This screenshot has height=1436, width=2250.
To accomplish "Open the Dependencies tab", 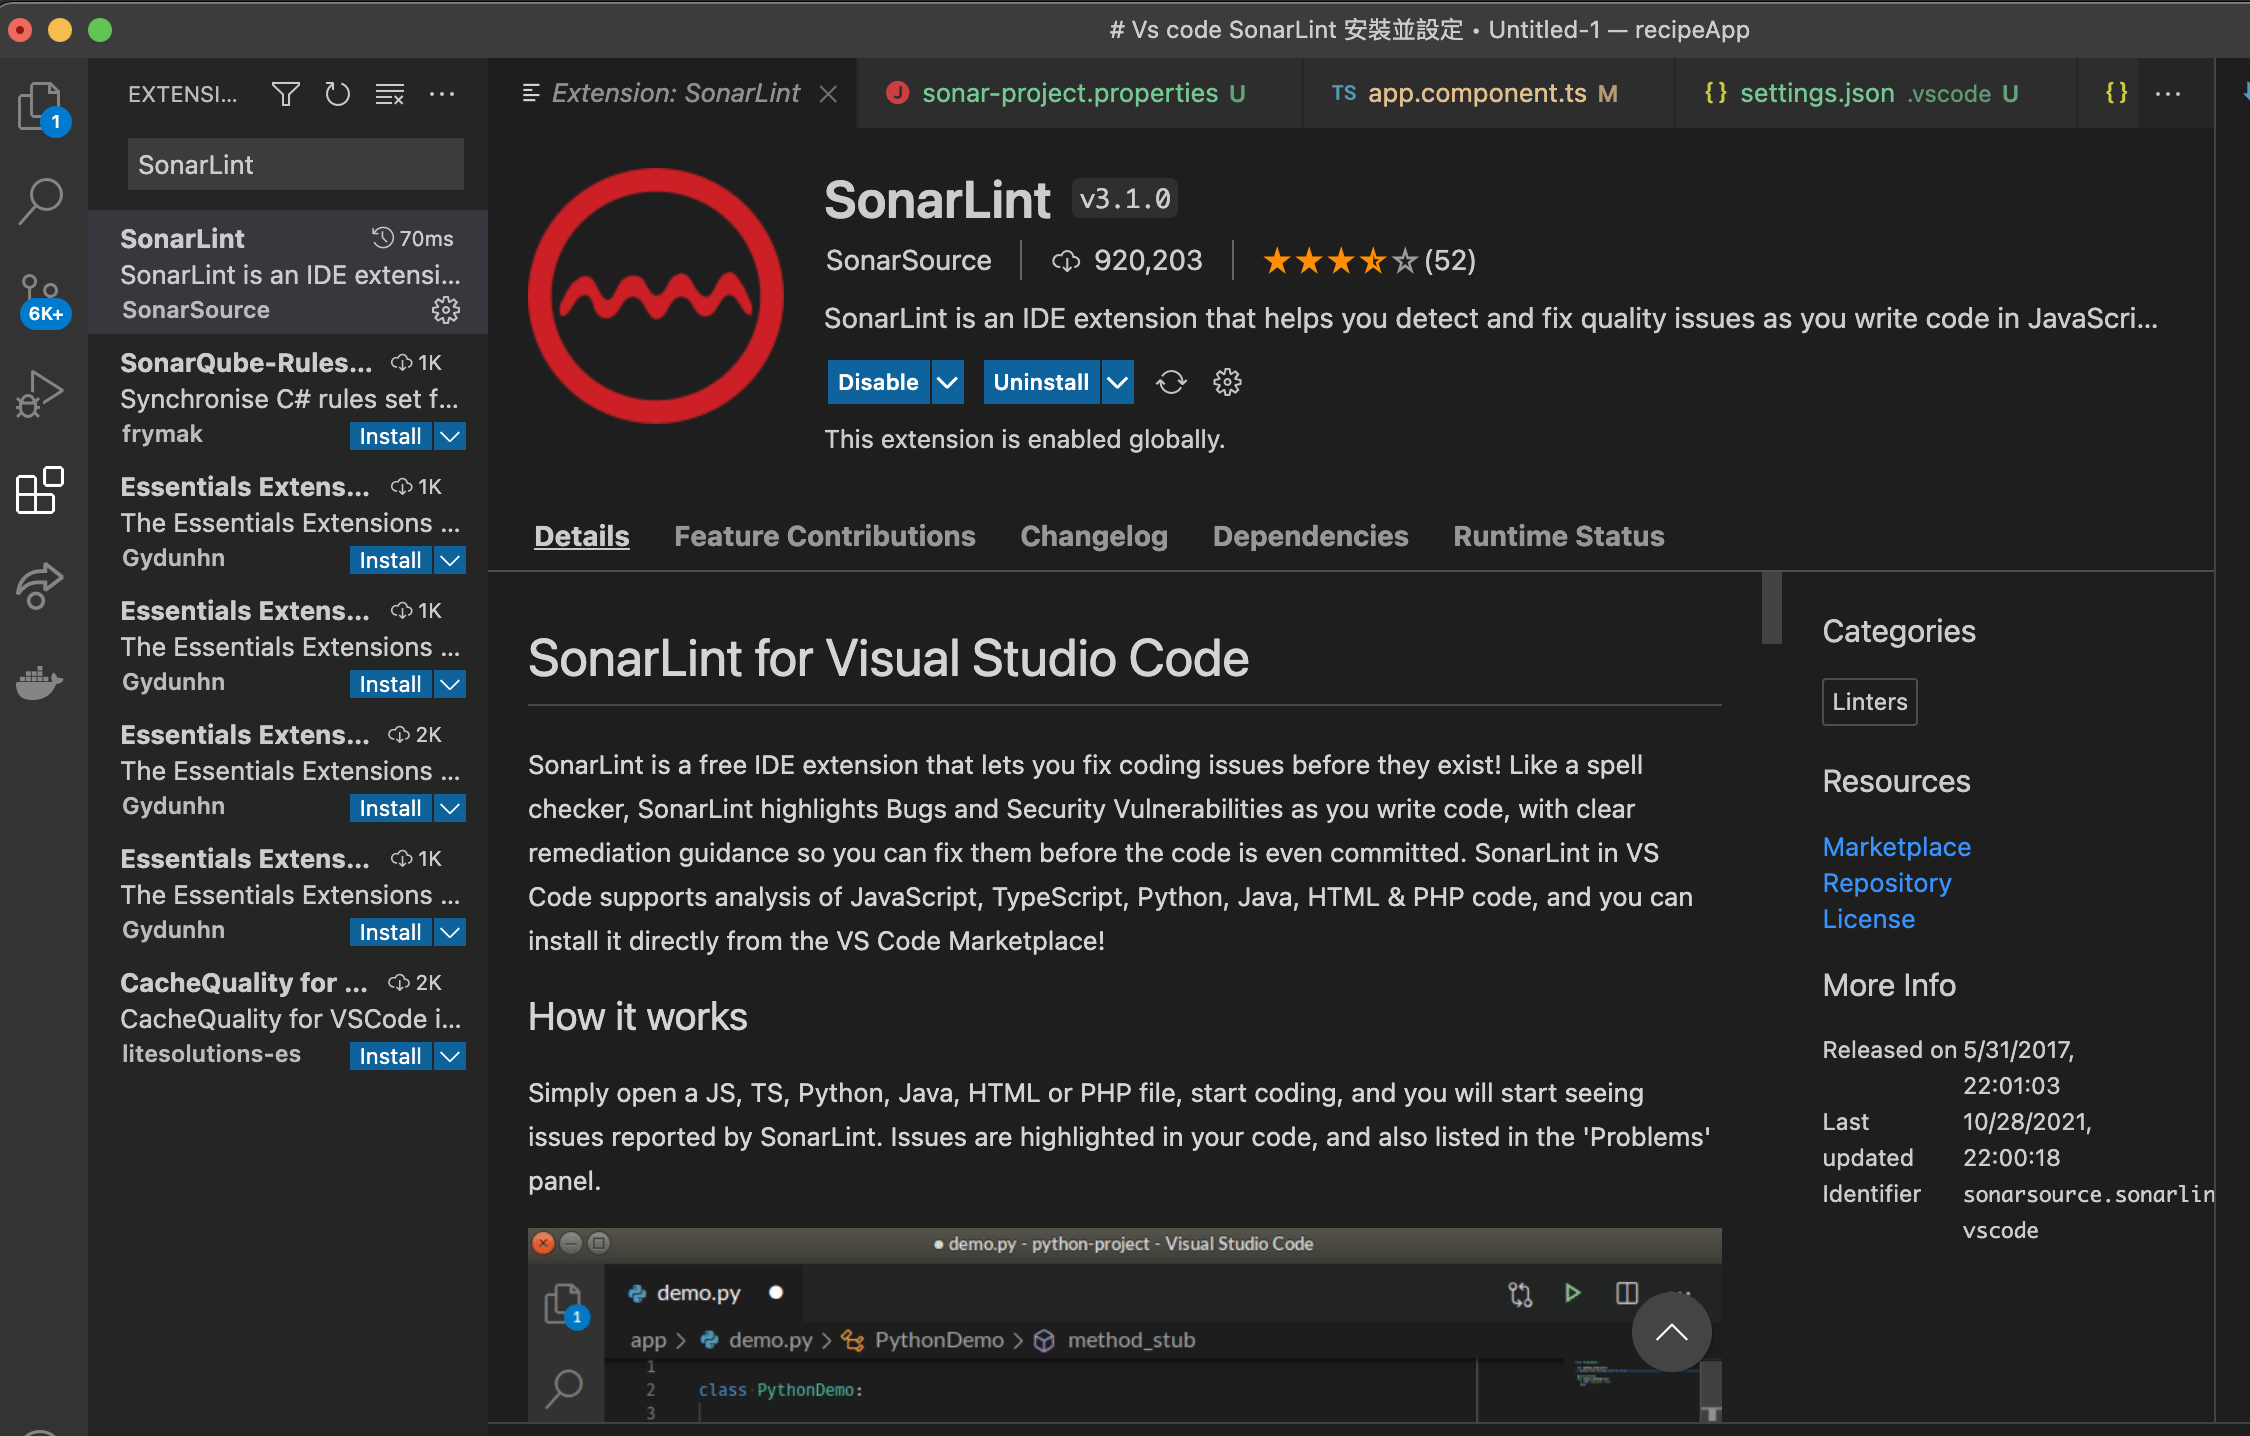I will (x=1310, y=536).
